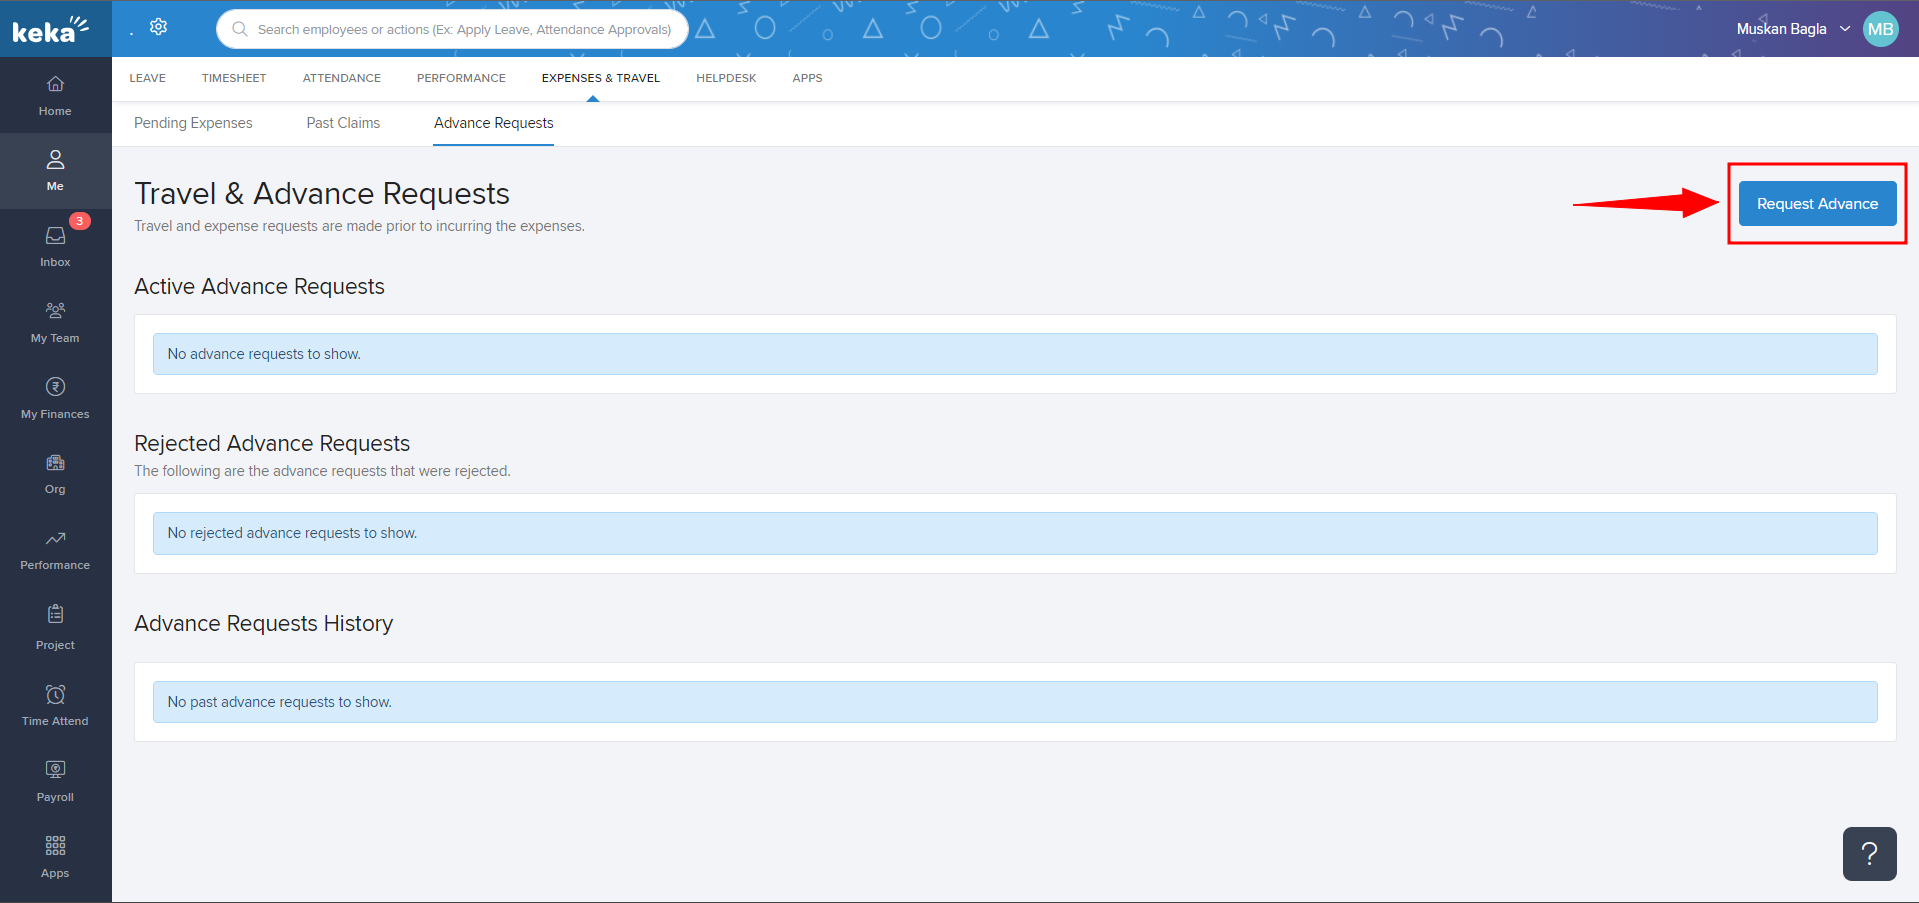Open the Leave menu item
The image size is (1919, 903).
(x=147, y=78)
